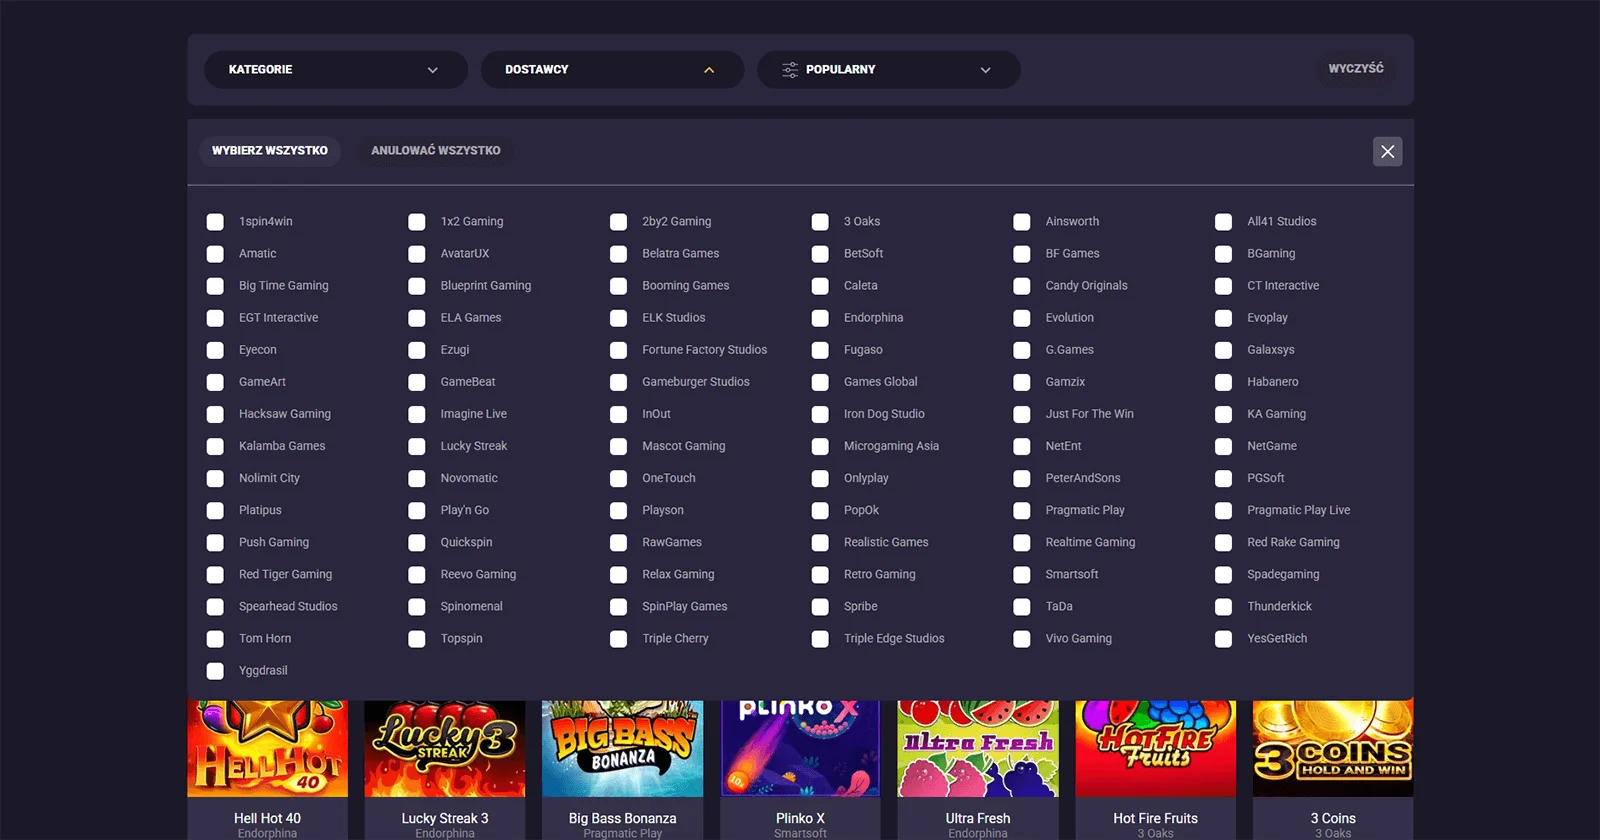Enable the Nolimit City checkbox
1600x840 pixels.
[x=215, y=478]
